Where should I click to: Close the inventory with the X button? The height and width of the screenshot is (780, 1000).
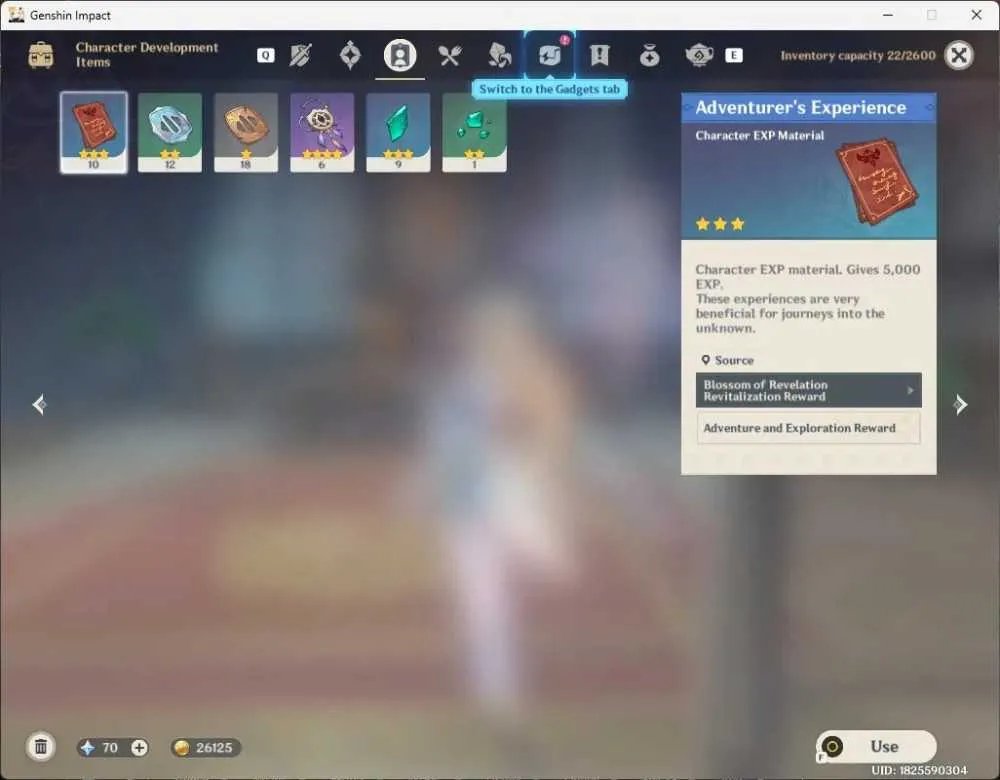tap(959, 55)
